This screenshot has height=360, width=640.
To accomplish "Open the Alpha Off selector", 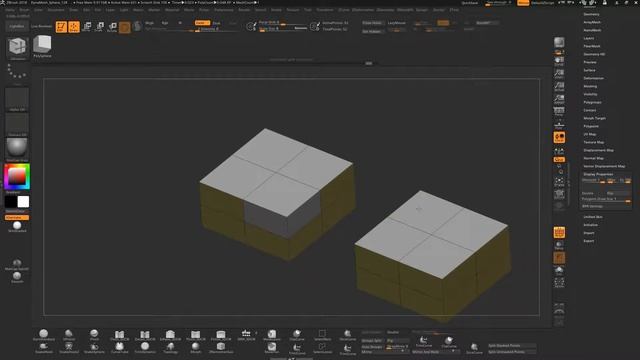I will point(17,100).
